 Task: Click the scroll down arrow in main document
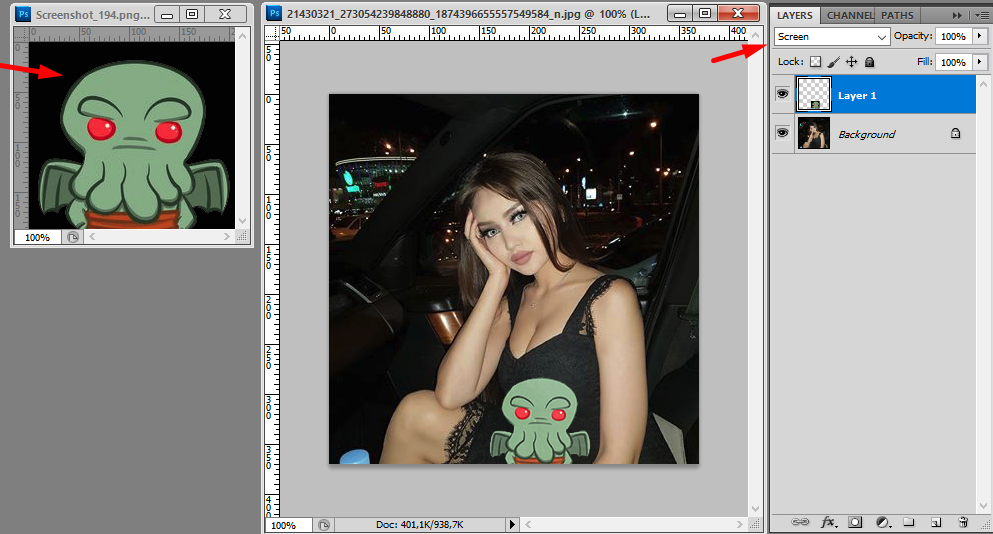[x=755, y=509]
